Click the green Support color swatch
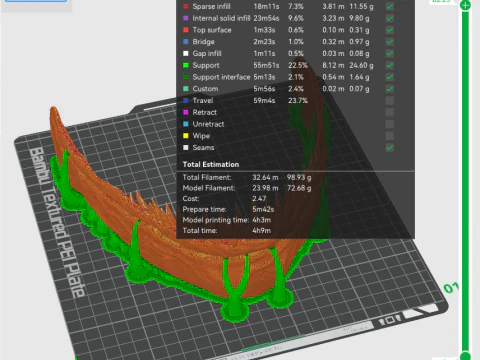The width and height of the screenshot is (480, 360). [x=186, y=65]
